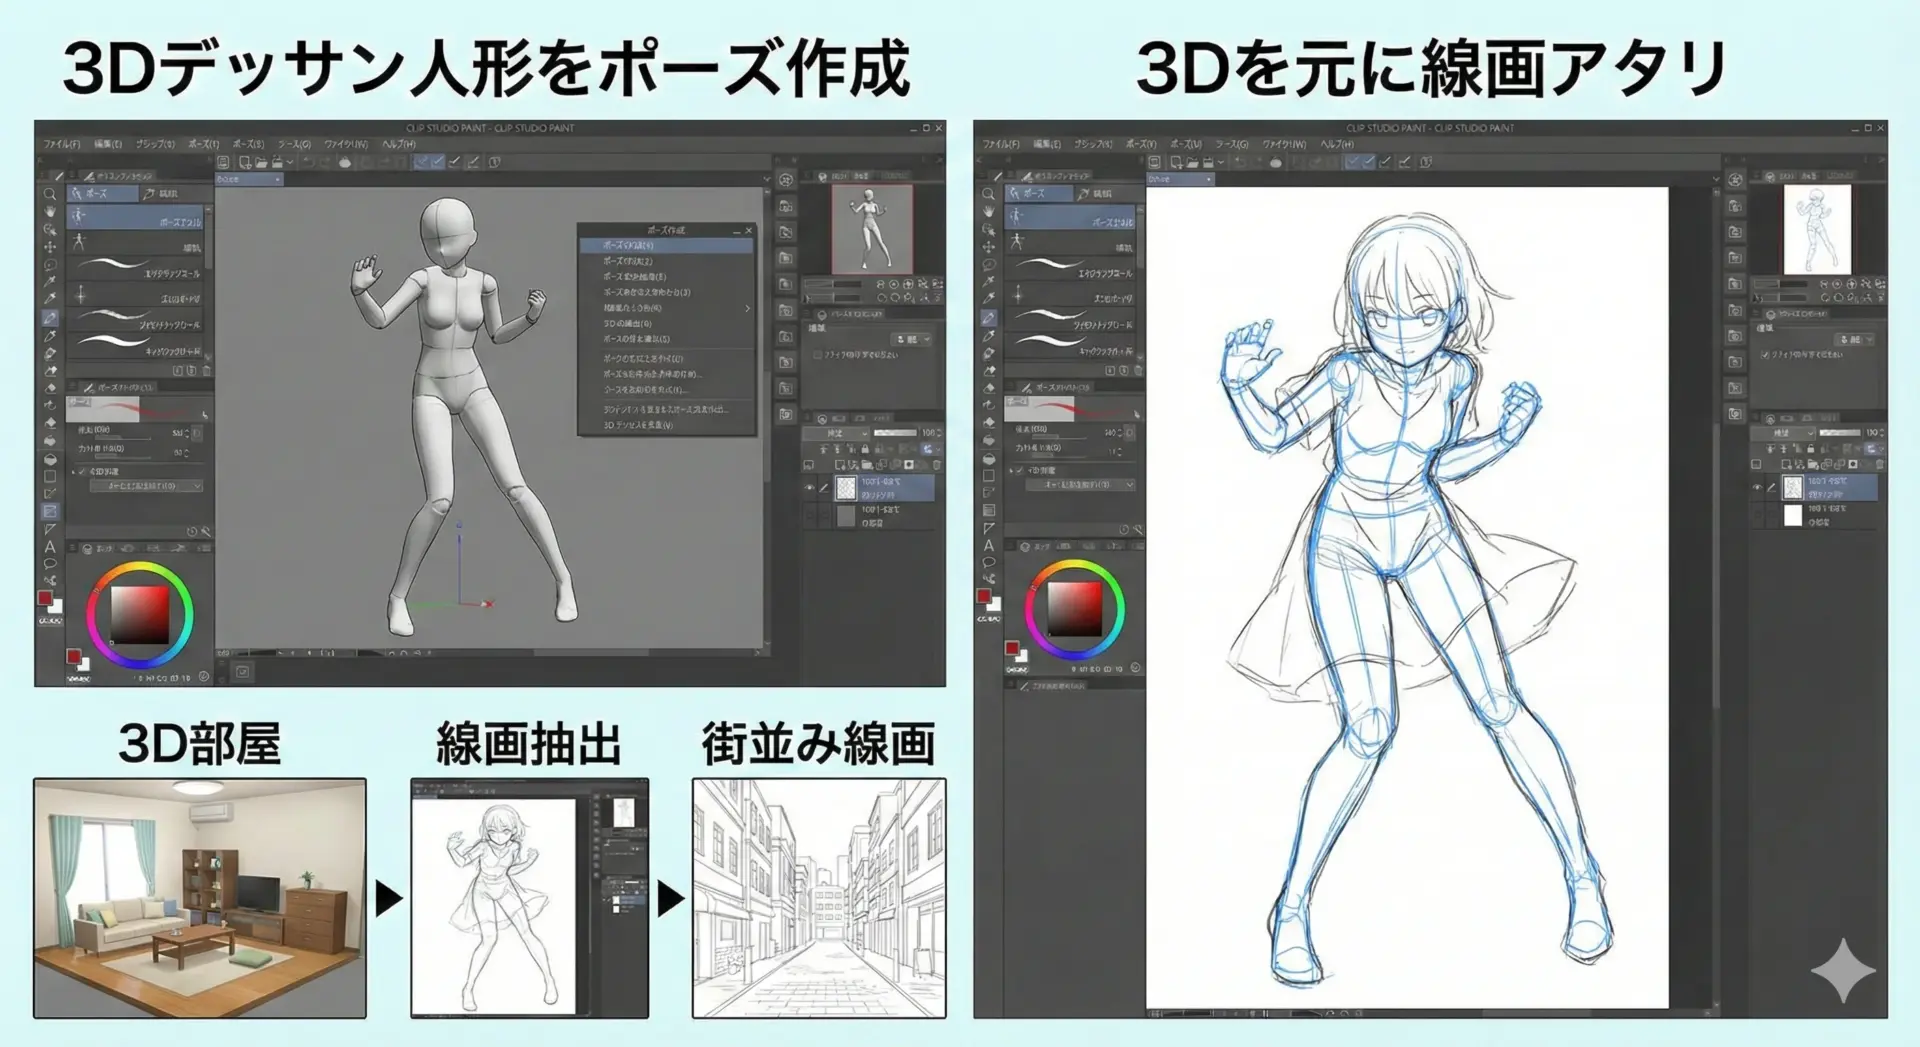
Task: Hide the top layer via eye icon, left window
Action: tap(810, 487)
